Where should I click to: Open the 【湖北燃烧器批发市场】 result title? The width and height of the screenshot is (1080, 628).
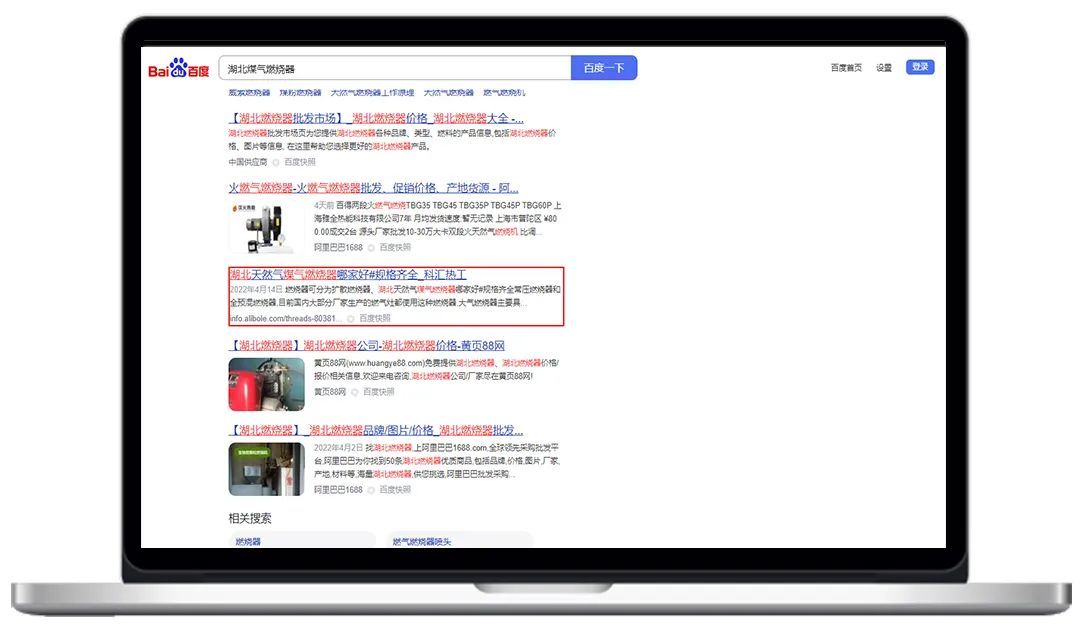[376, 118]
